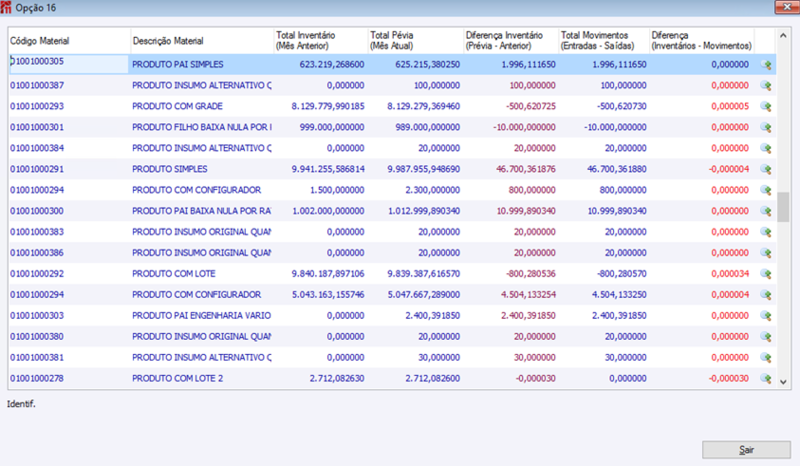Open detail icon for row 01001000387
The height and width of the screenshot is (466, 800).
765,86
